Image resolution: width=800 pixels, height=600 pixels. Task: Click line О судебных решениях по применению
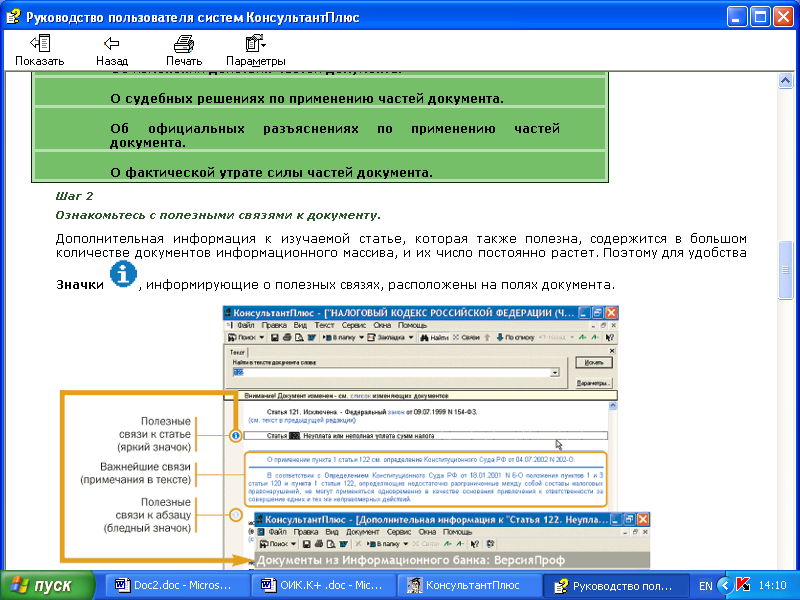[x=307, y=98]
